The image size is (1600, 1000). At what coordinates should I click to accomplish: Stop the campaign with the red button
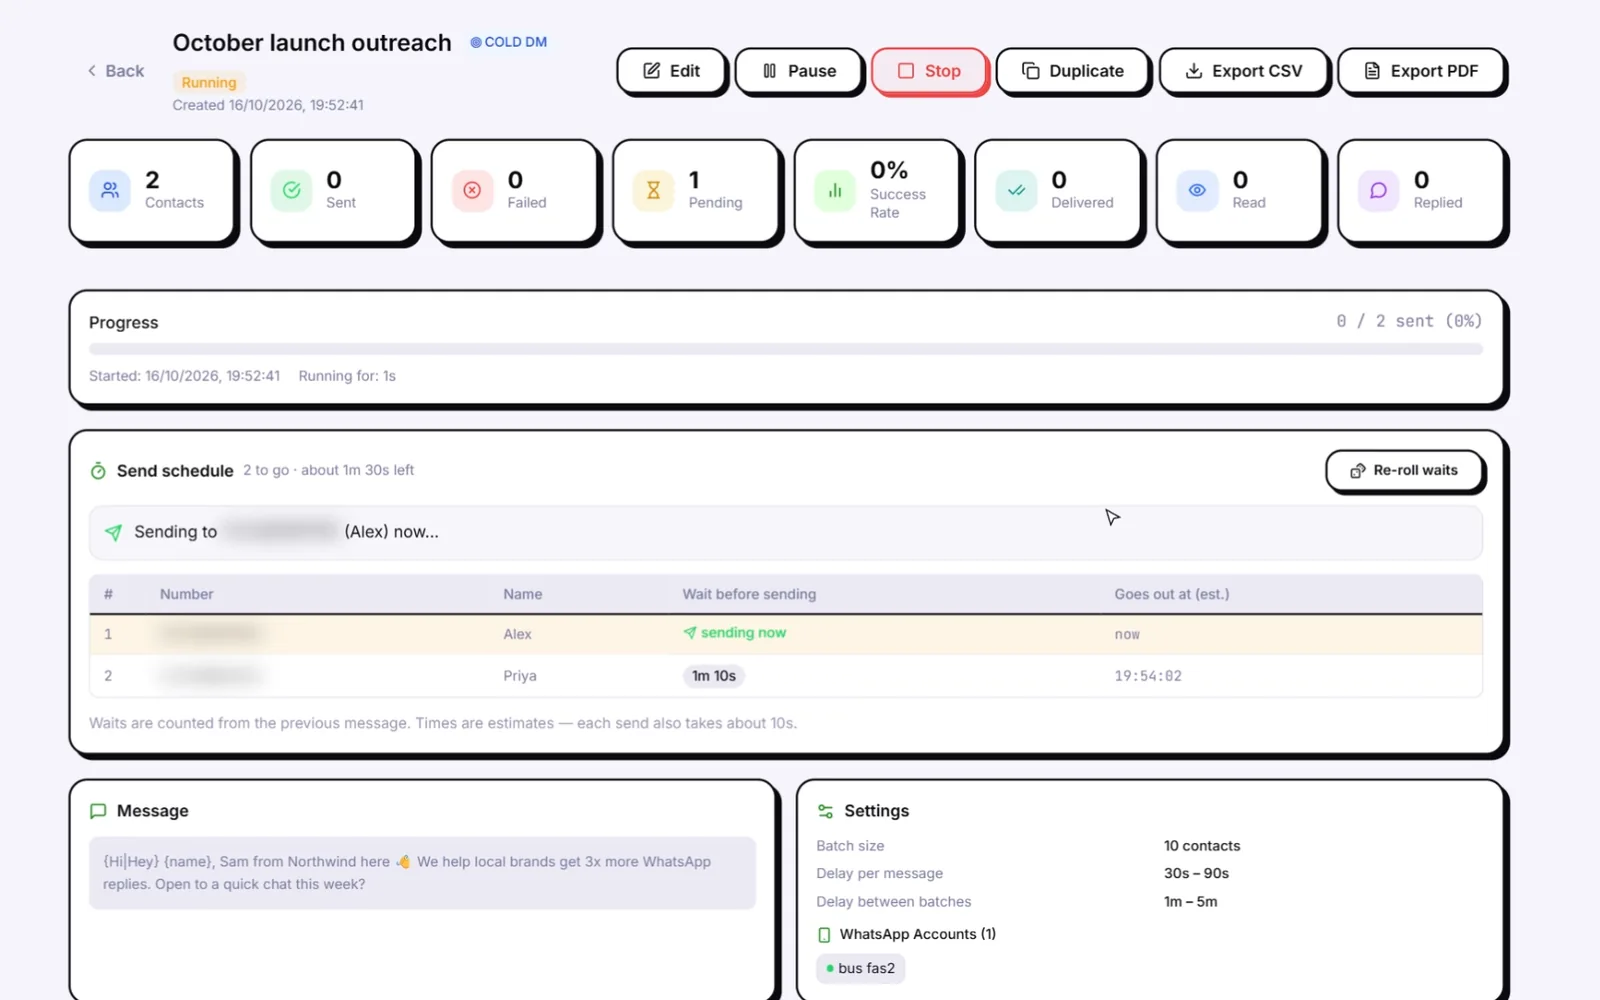tap(929, 71)
